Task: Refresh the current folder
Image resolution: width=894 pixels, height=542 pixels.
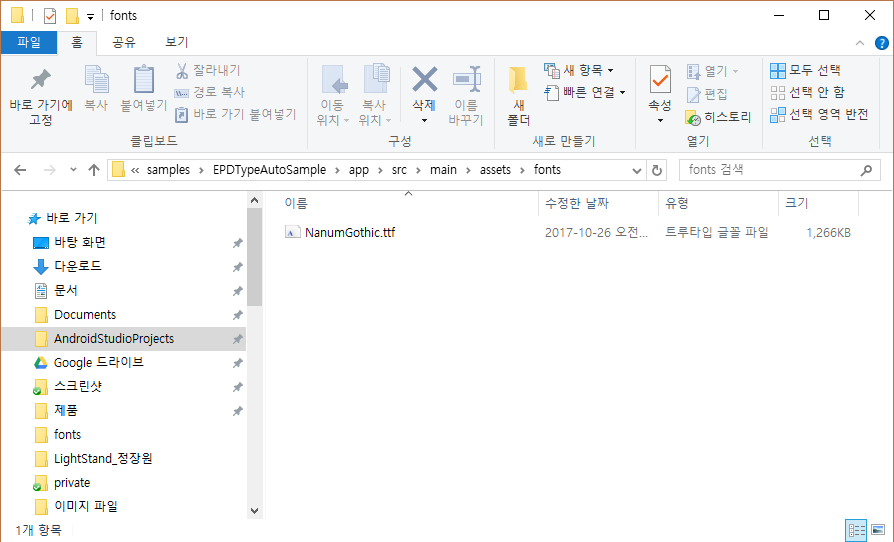Action: point(657,170)
